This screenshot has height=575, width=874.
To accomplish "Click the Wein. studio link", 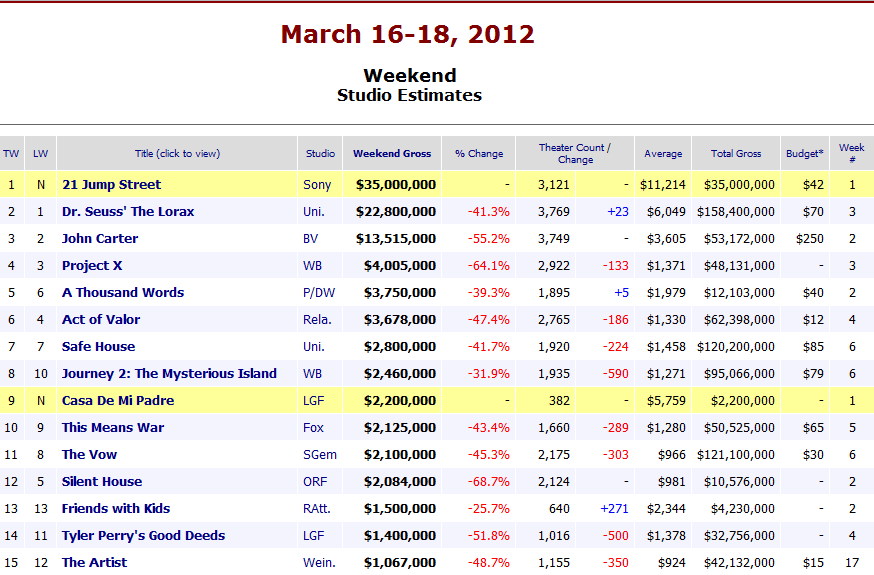I will click(319, 563).
